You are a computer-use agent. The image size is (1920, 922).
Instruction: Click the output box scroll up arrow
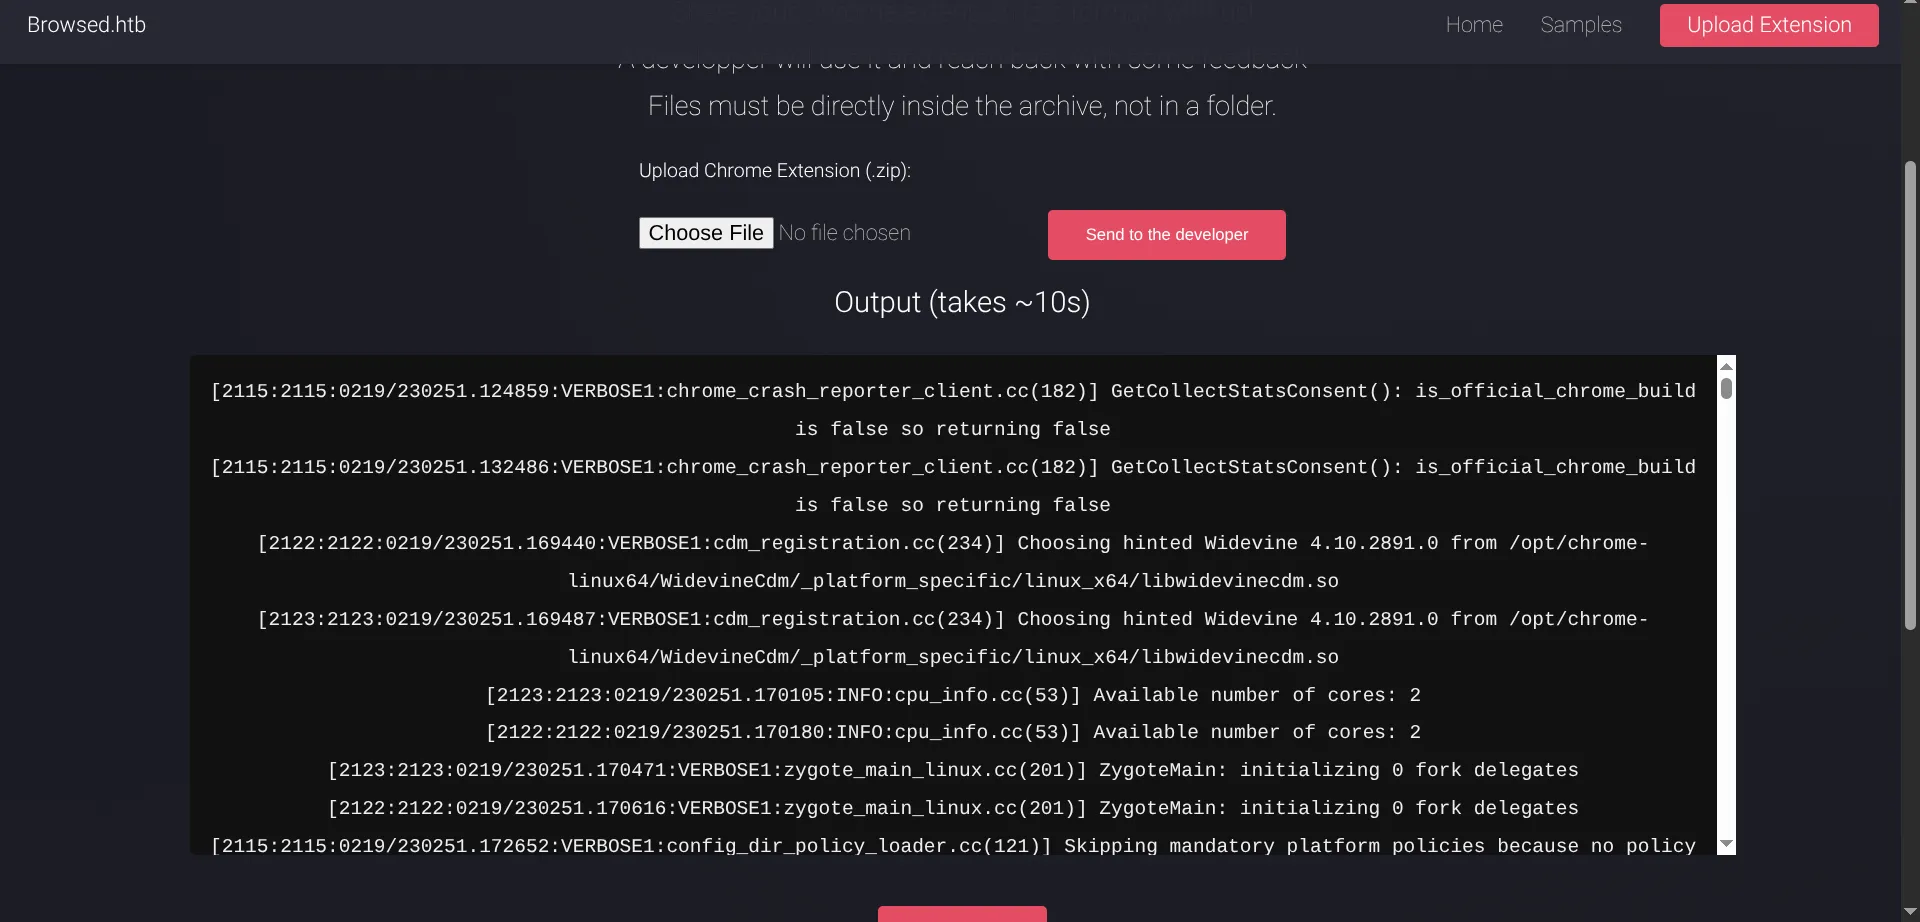coord(1726,366)
